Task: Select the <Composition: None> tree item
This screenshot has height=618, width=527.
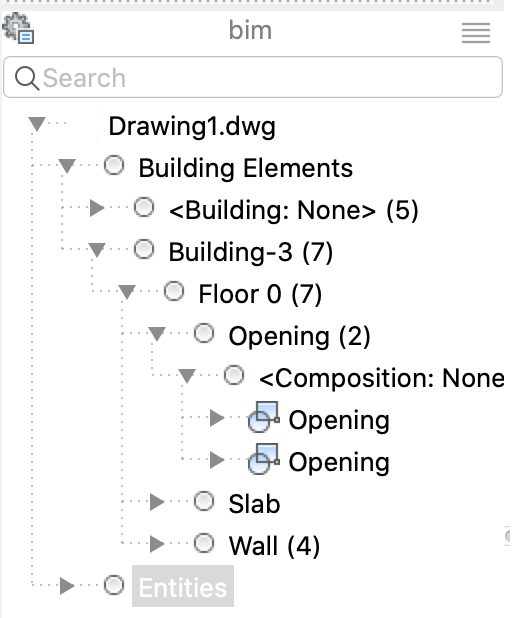Action: (x=382, y=378)
